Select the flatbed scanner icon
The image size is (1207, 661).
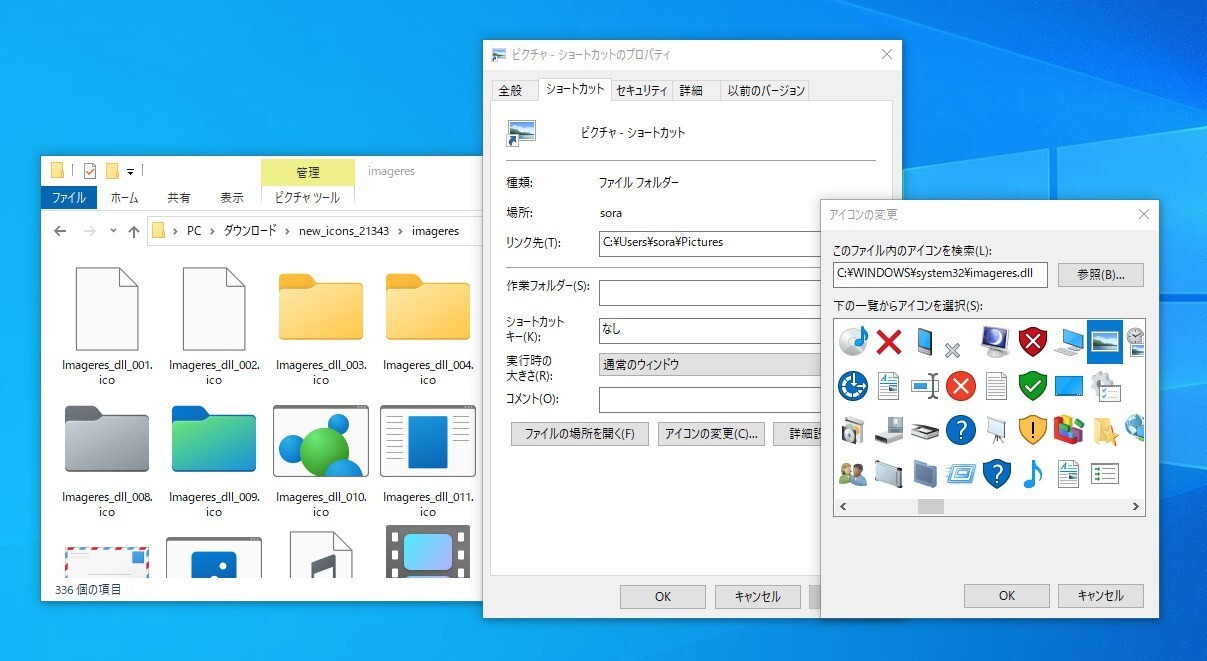coord(925,430)
